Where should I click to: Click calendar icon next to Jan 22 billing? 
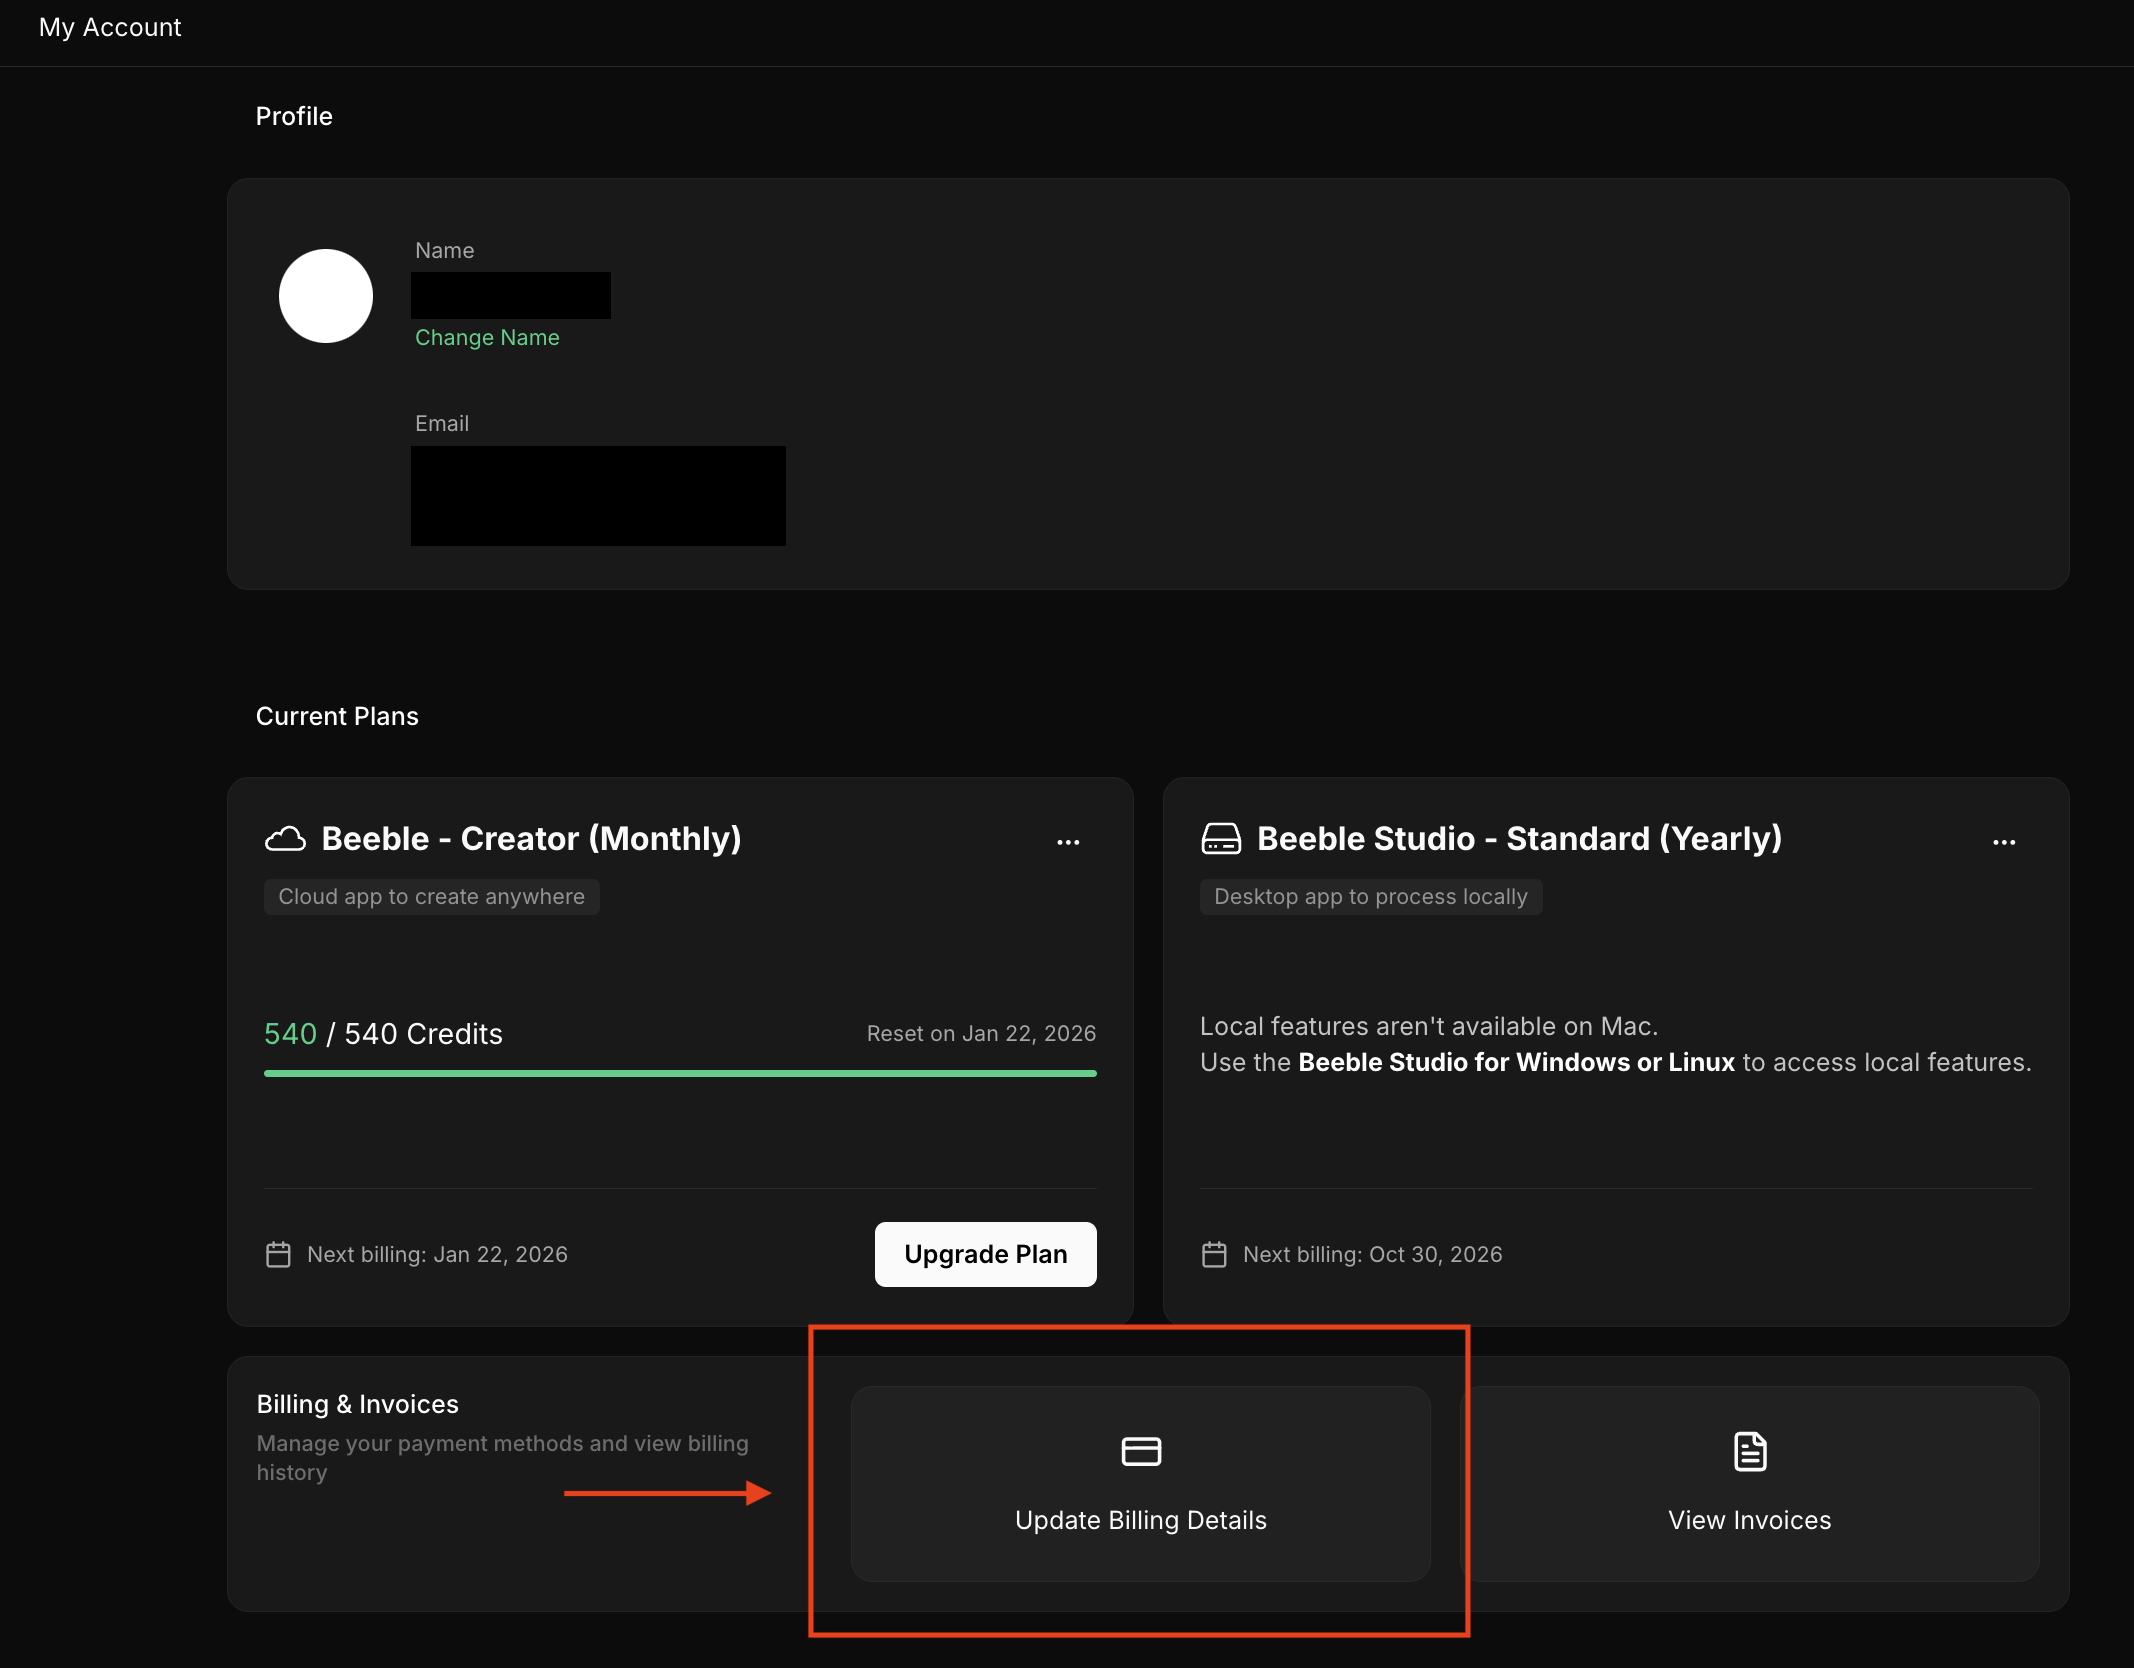[x=278, y=1254]
